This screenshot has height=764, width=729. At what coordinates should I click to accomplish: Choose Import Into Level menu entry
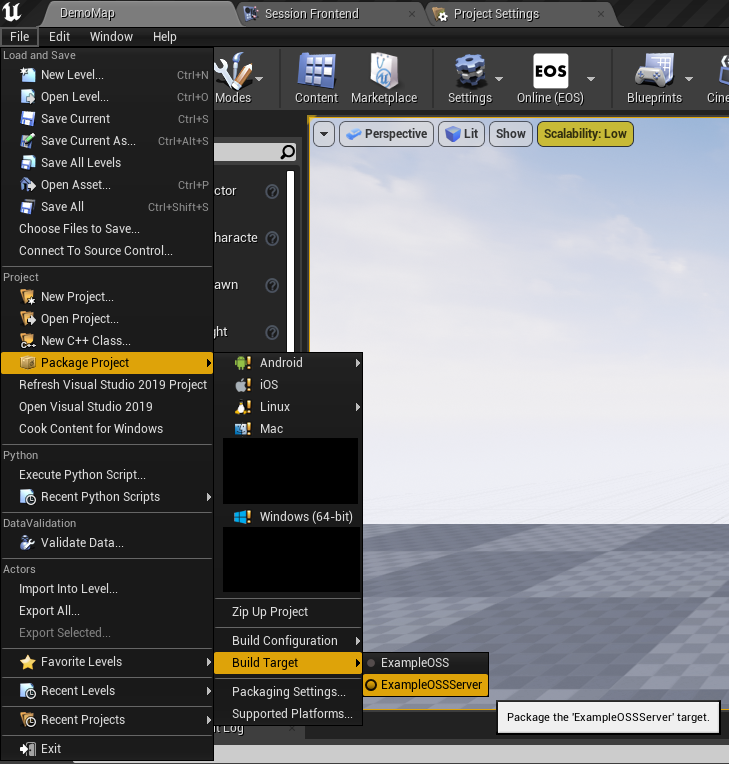point(107,589)
